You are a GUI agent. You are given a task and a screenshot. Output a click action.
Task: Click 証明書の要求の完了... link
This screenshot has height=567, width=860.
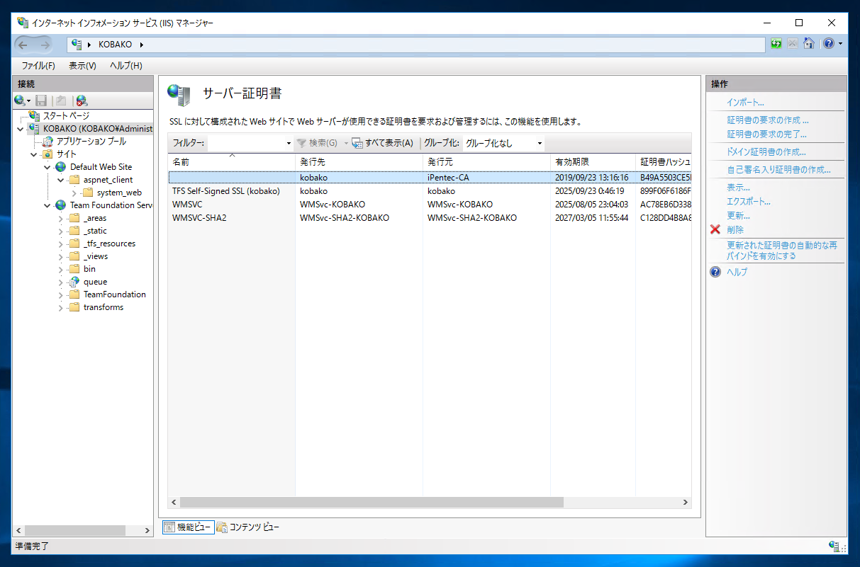(x=767, y=134)
